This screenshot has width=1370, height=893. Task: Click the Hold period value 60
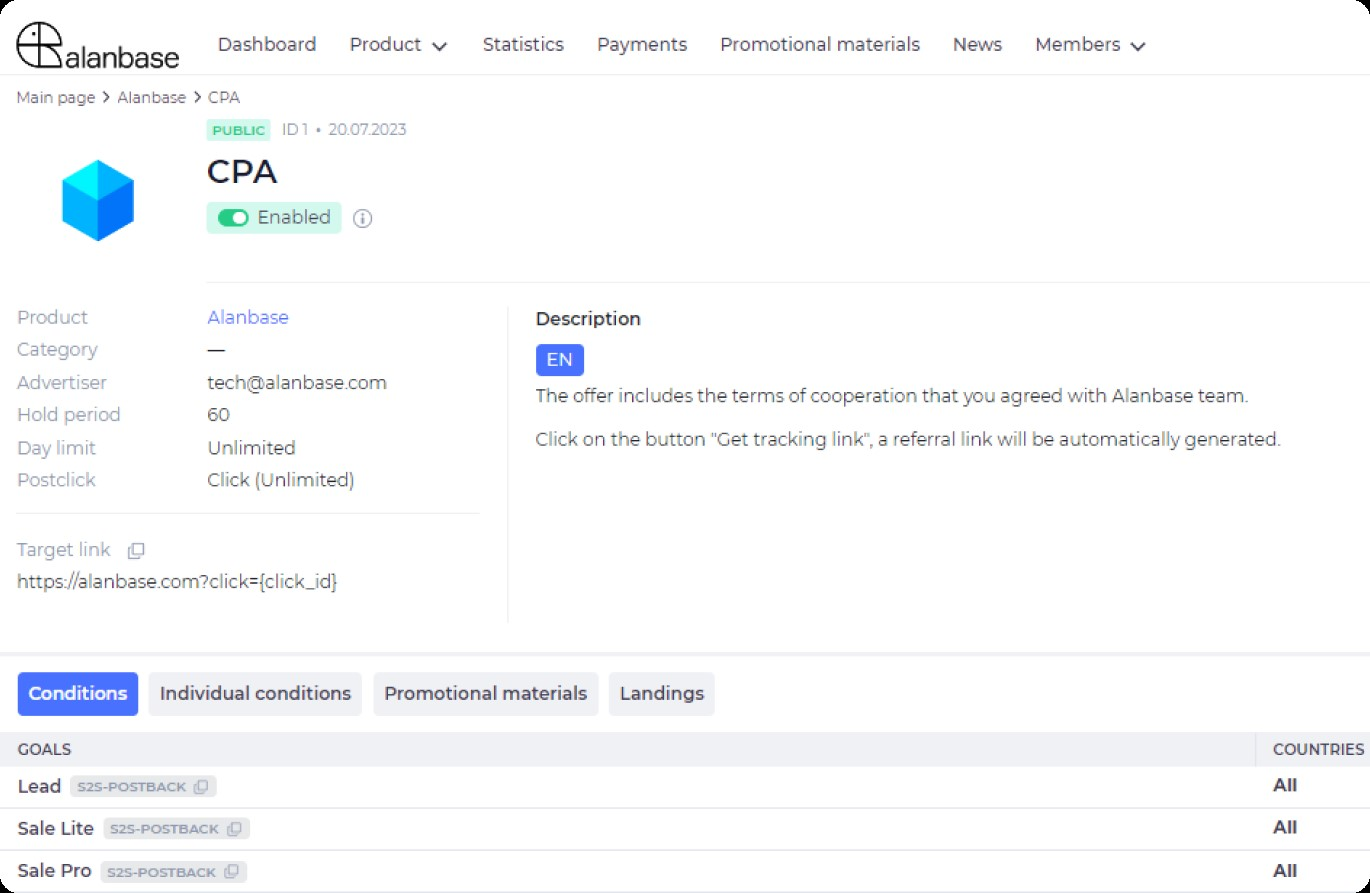coord(218,415)
